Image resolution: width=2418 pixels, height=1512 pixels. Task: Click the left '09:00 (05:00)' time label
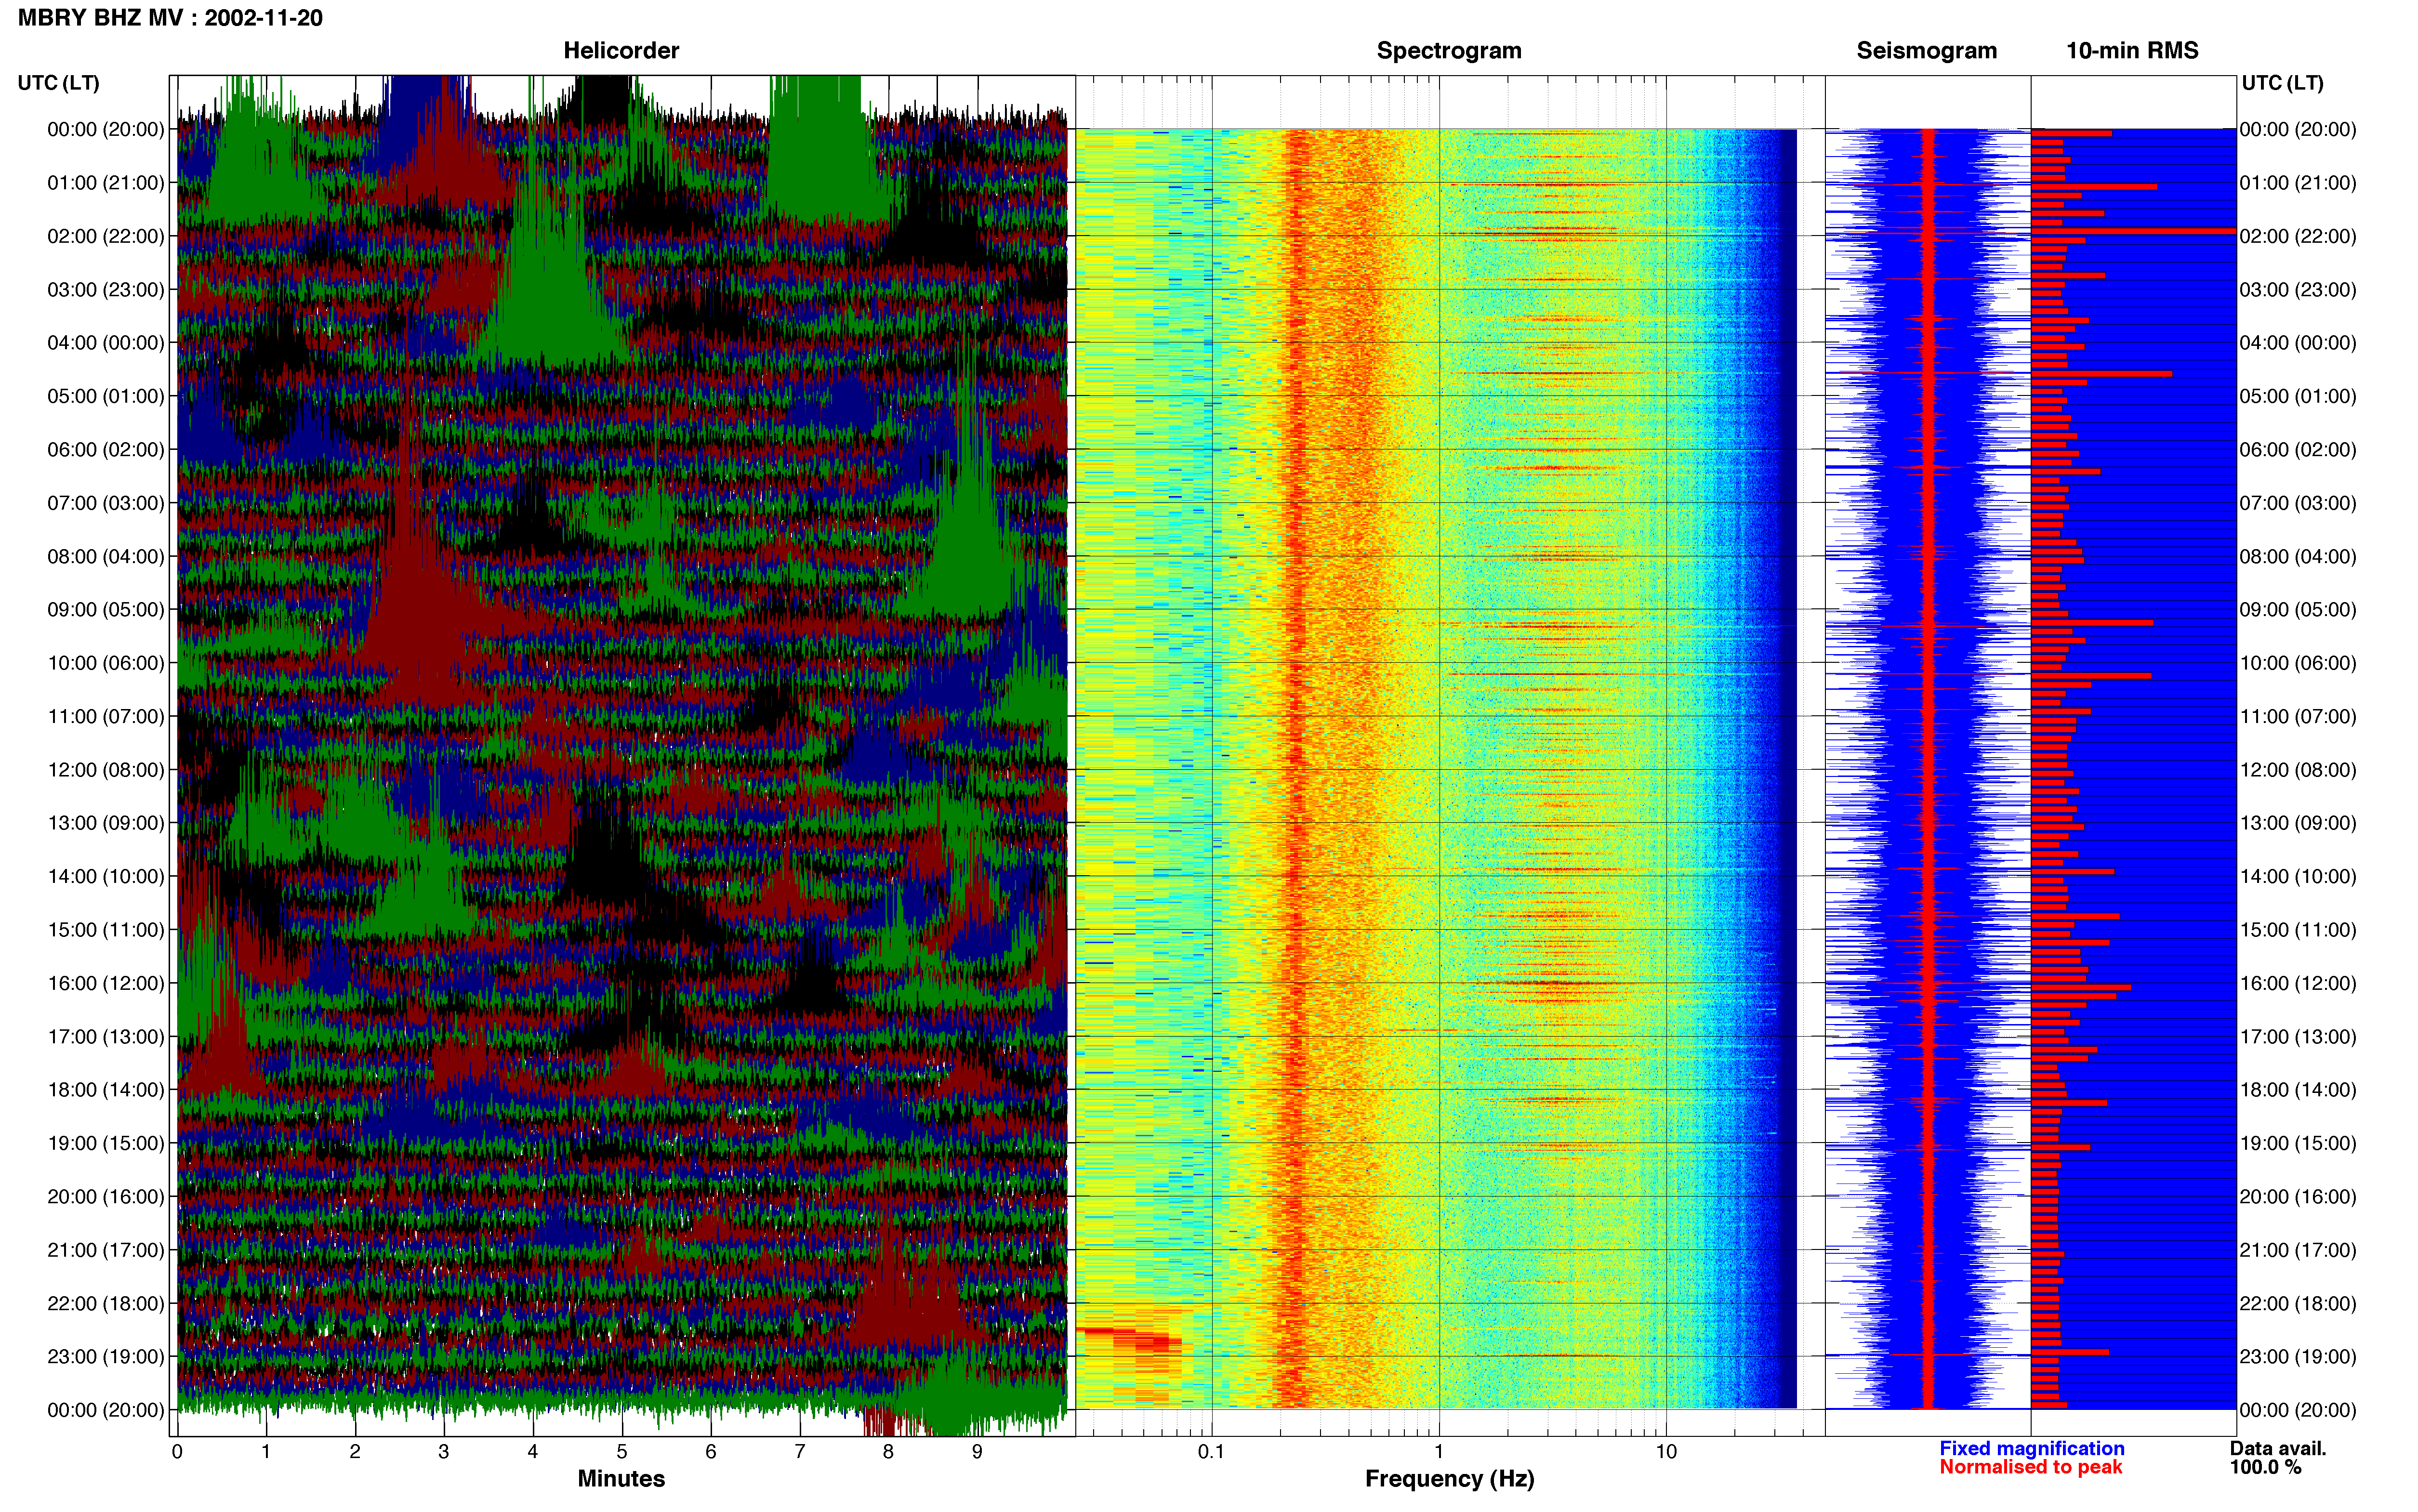click(106, 610)
